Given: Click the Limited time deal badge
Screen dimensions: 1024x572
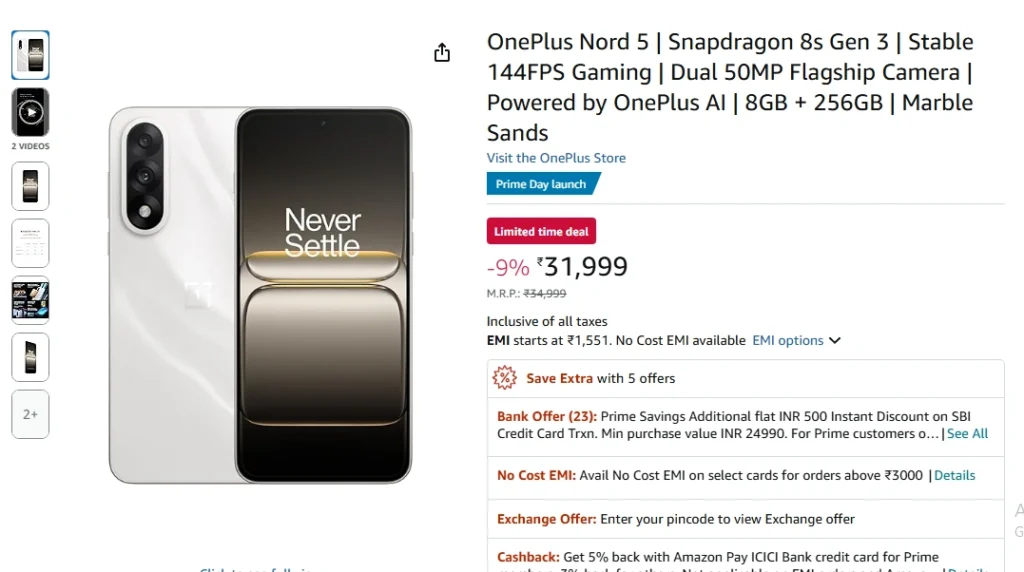Looking at the screenshot, I should tap(541, 232).
